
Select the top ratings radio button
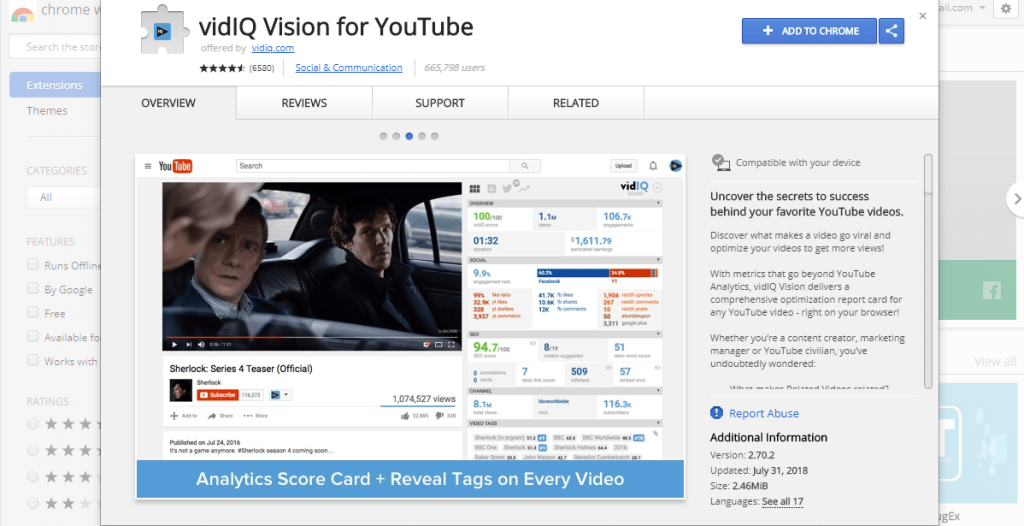pos(33,424)
